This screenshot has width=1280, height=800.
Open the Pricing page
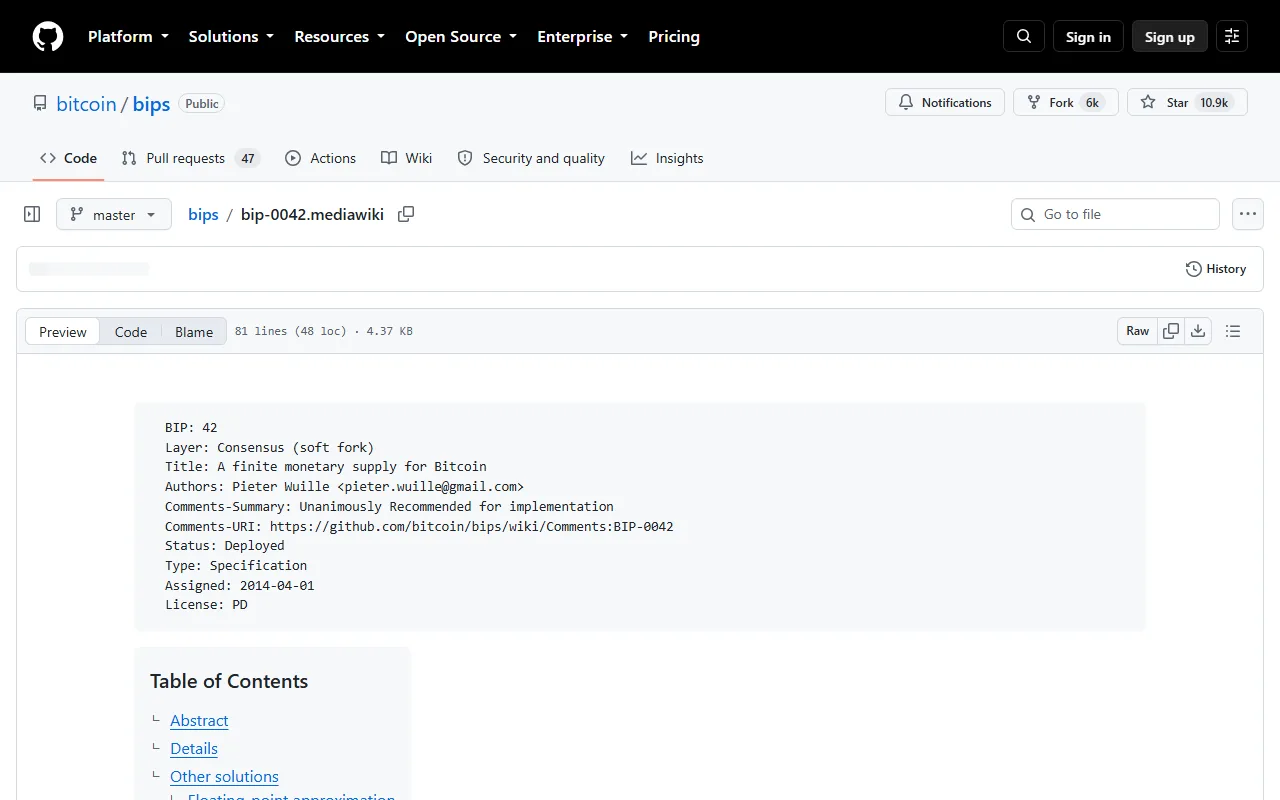(x=674, y=36)
